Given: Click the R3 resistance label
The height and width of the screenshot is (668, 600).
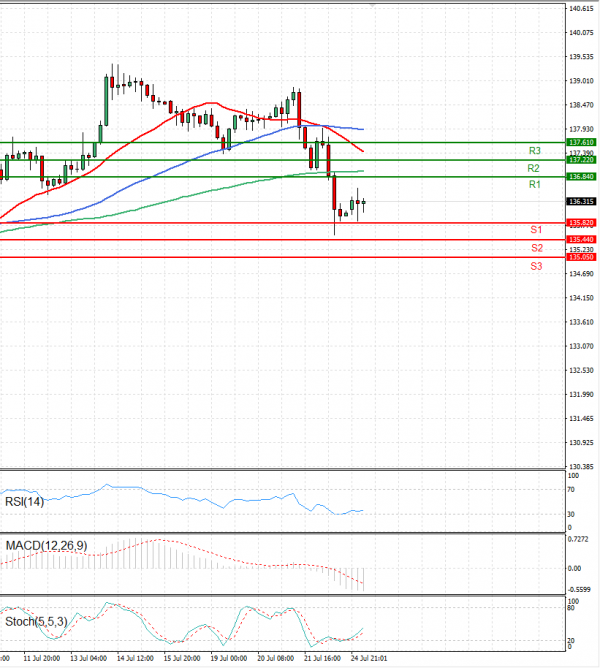Looking at the screenshot, I should click(x=534, y=150).
